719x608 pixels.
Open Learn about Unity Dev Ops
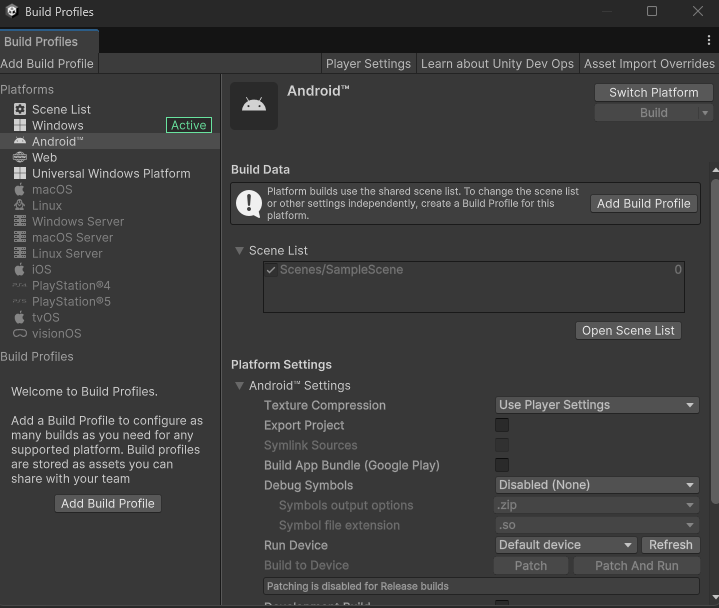coord(497,64)
